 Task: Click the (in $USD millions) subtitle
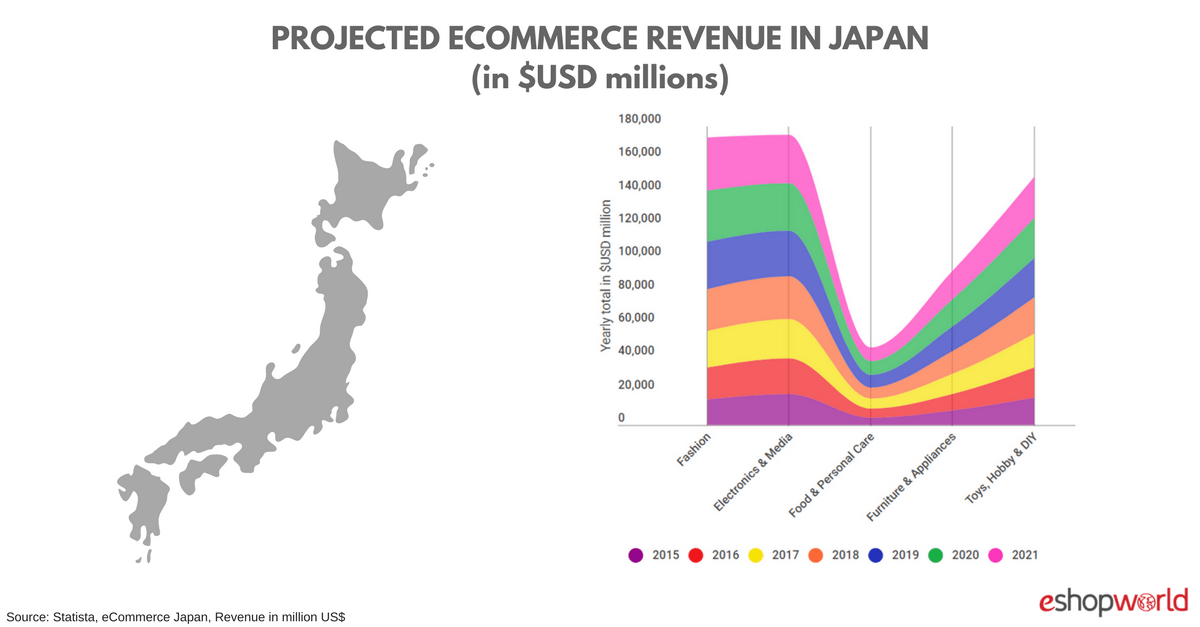(x=600, y=79)
